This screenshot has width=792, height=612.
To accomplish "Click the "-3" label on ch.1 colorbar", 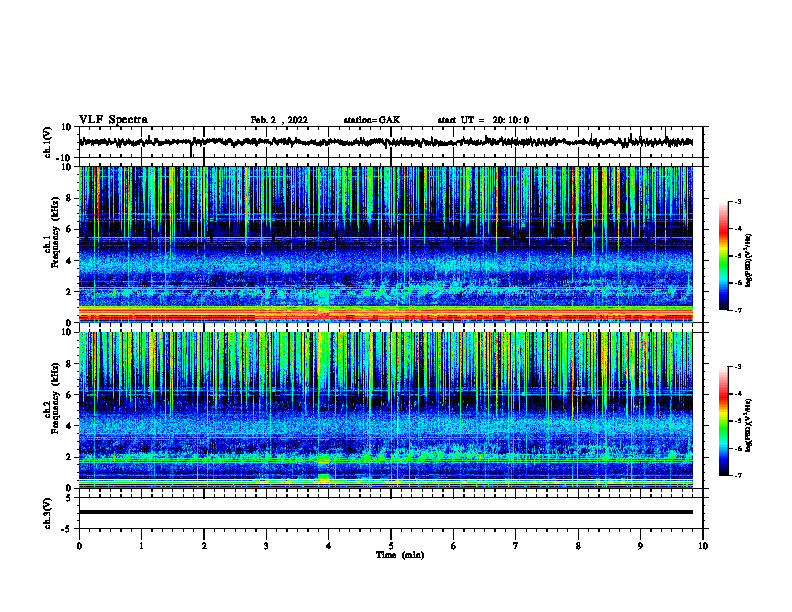I will [x=738, y=201].
